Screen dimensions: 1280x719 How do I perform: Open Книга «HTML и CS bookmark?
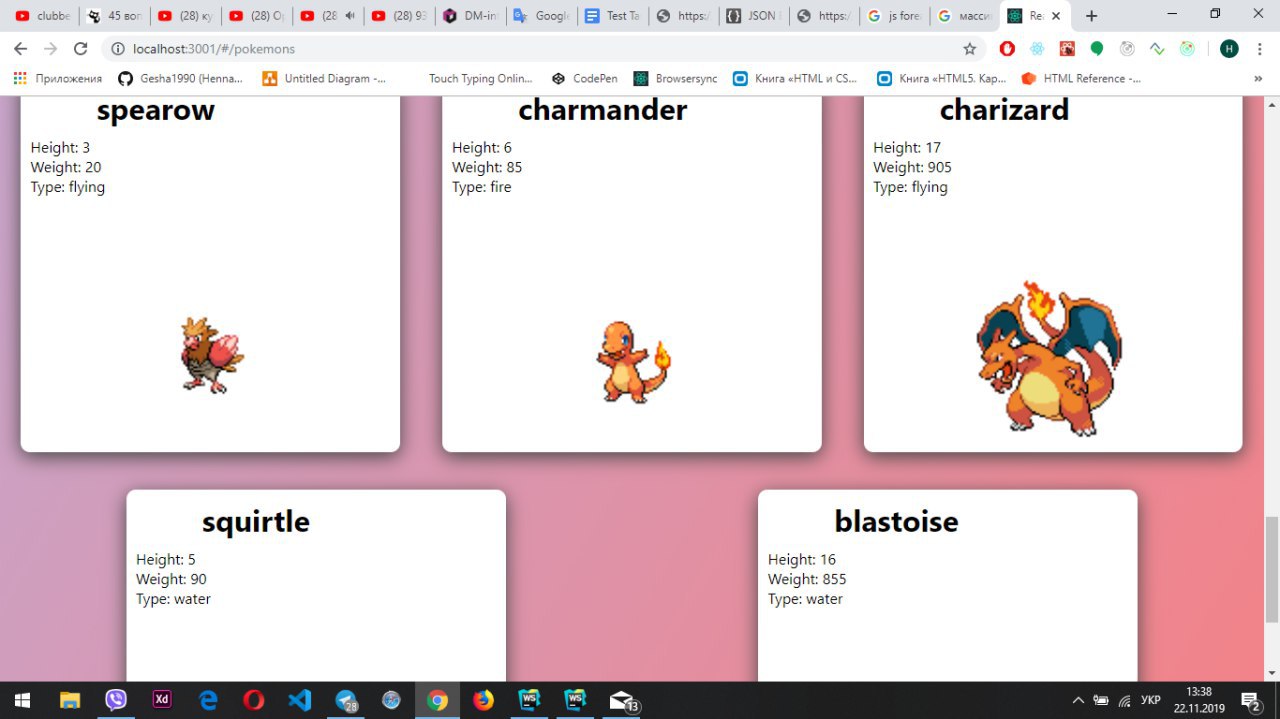click(x=796, y=78)
